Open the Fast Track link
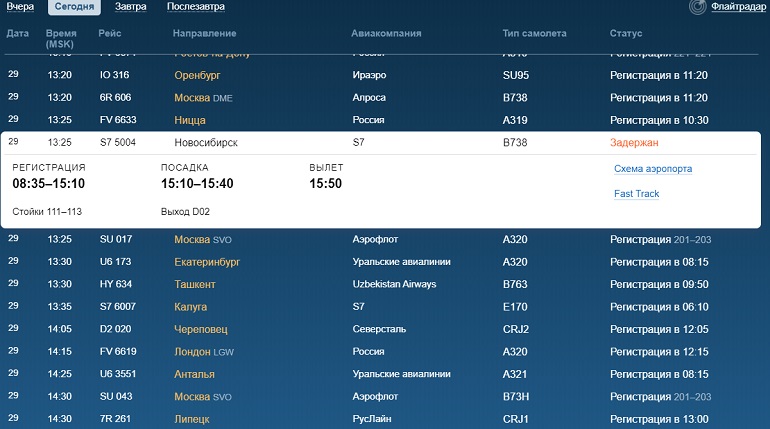Screen dimensions: 770x429 coord(636,194)
